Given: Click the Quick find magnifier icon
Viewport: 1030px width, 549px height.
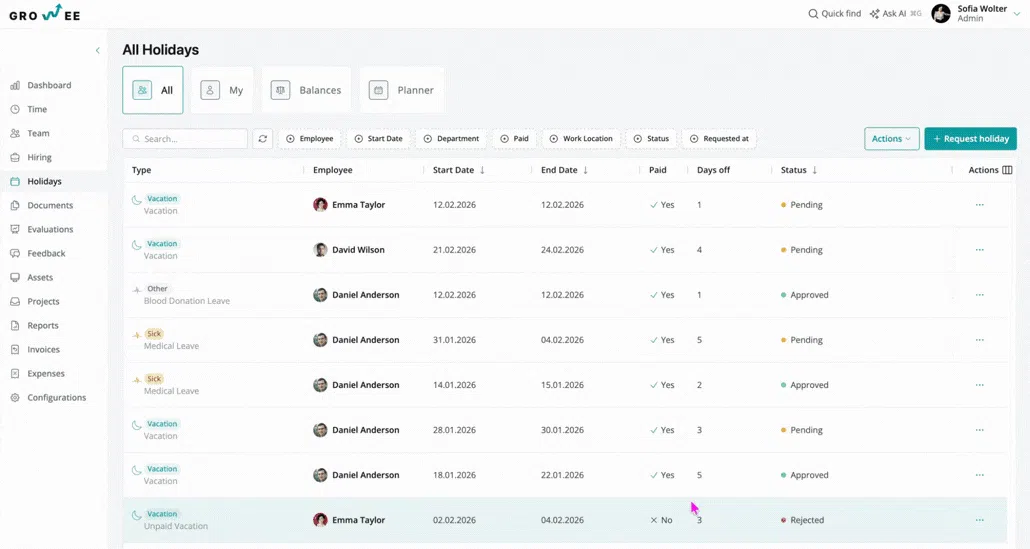Looking at the screenshot, I should point(813,14).
